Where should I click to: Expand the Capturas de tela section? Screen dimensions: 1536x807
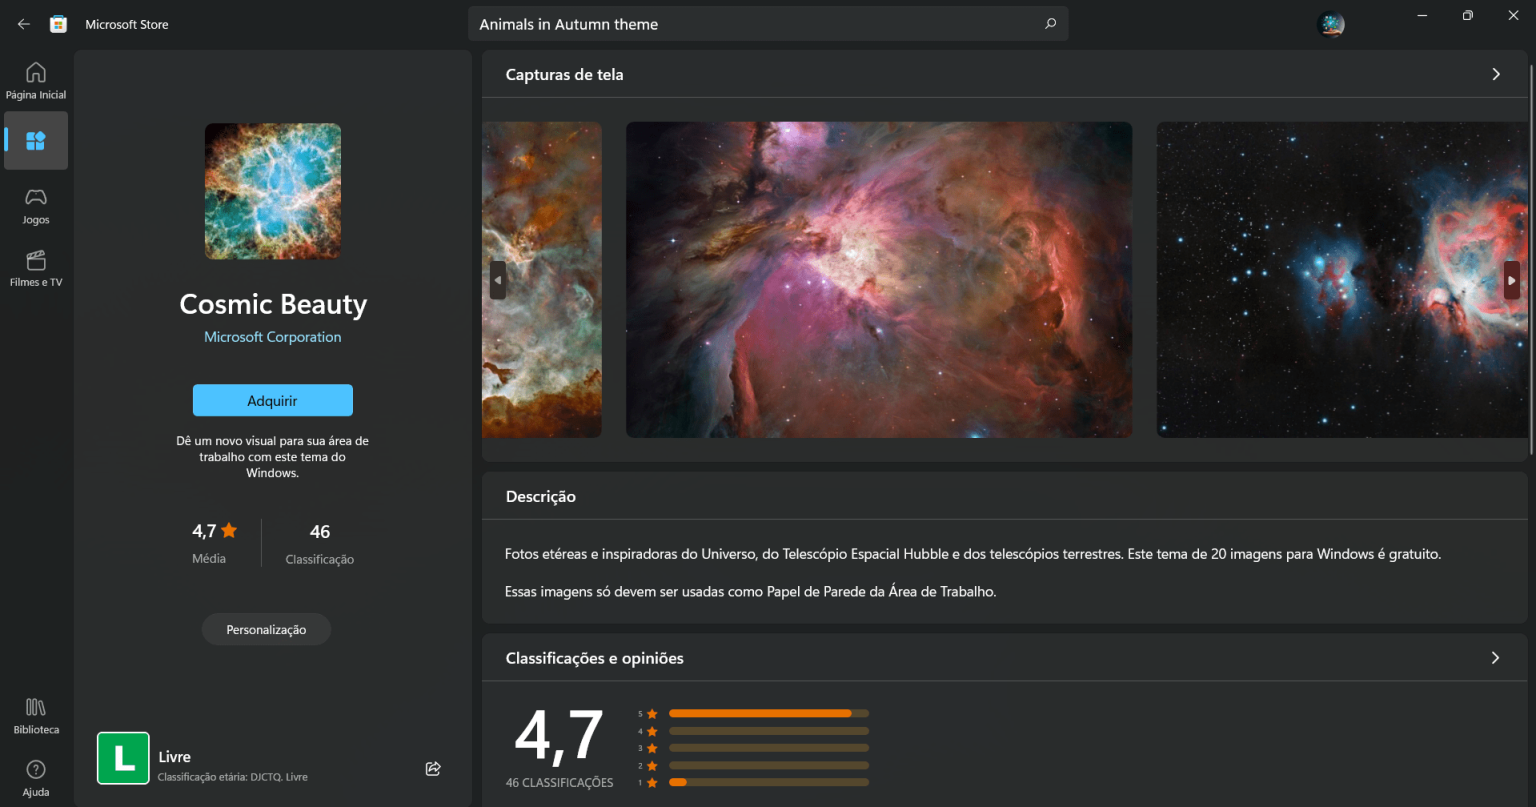click(x=1495, y=74)
